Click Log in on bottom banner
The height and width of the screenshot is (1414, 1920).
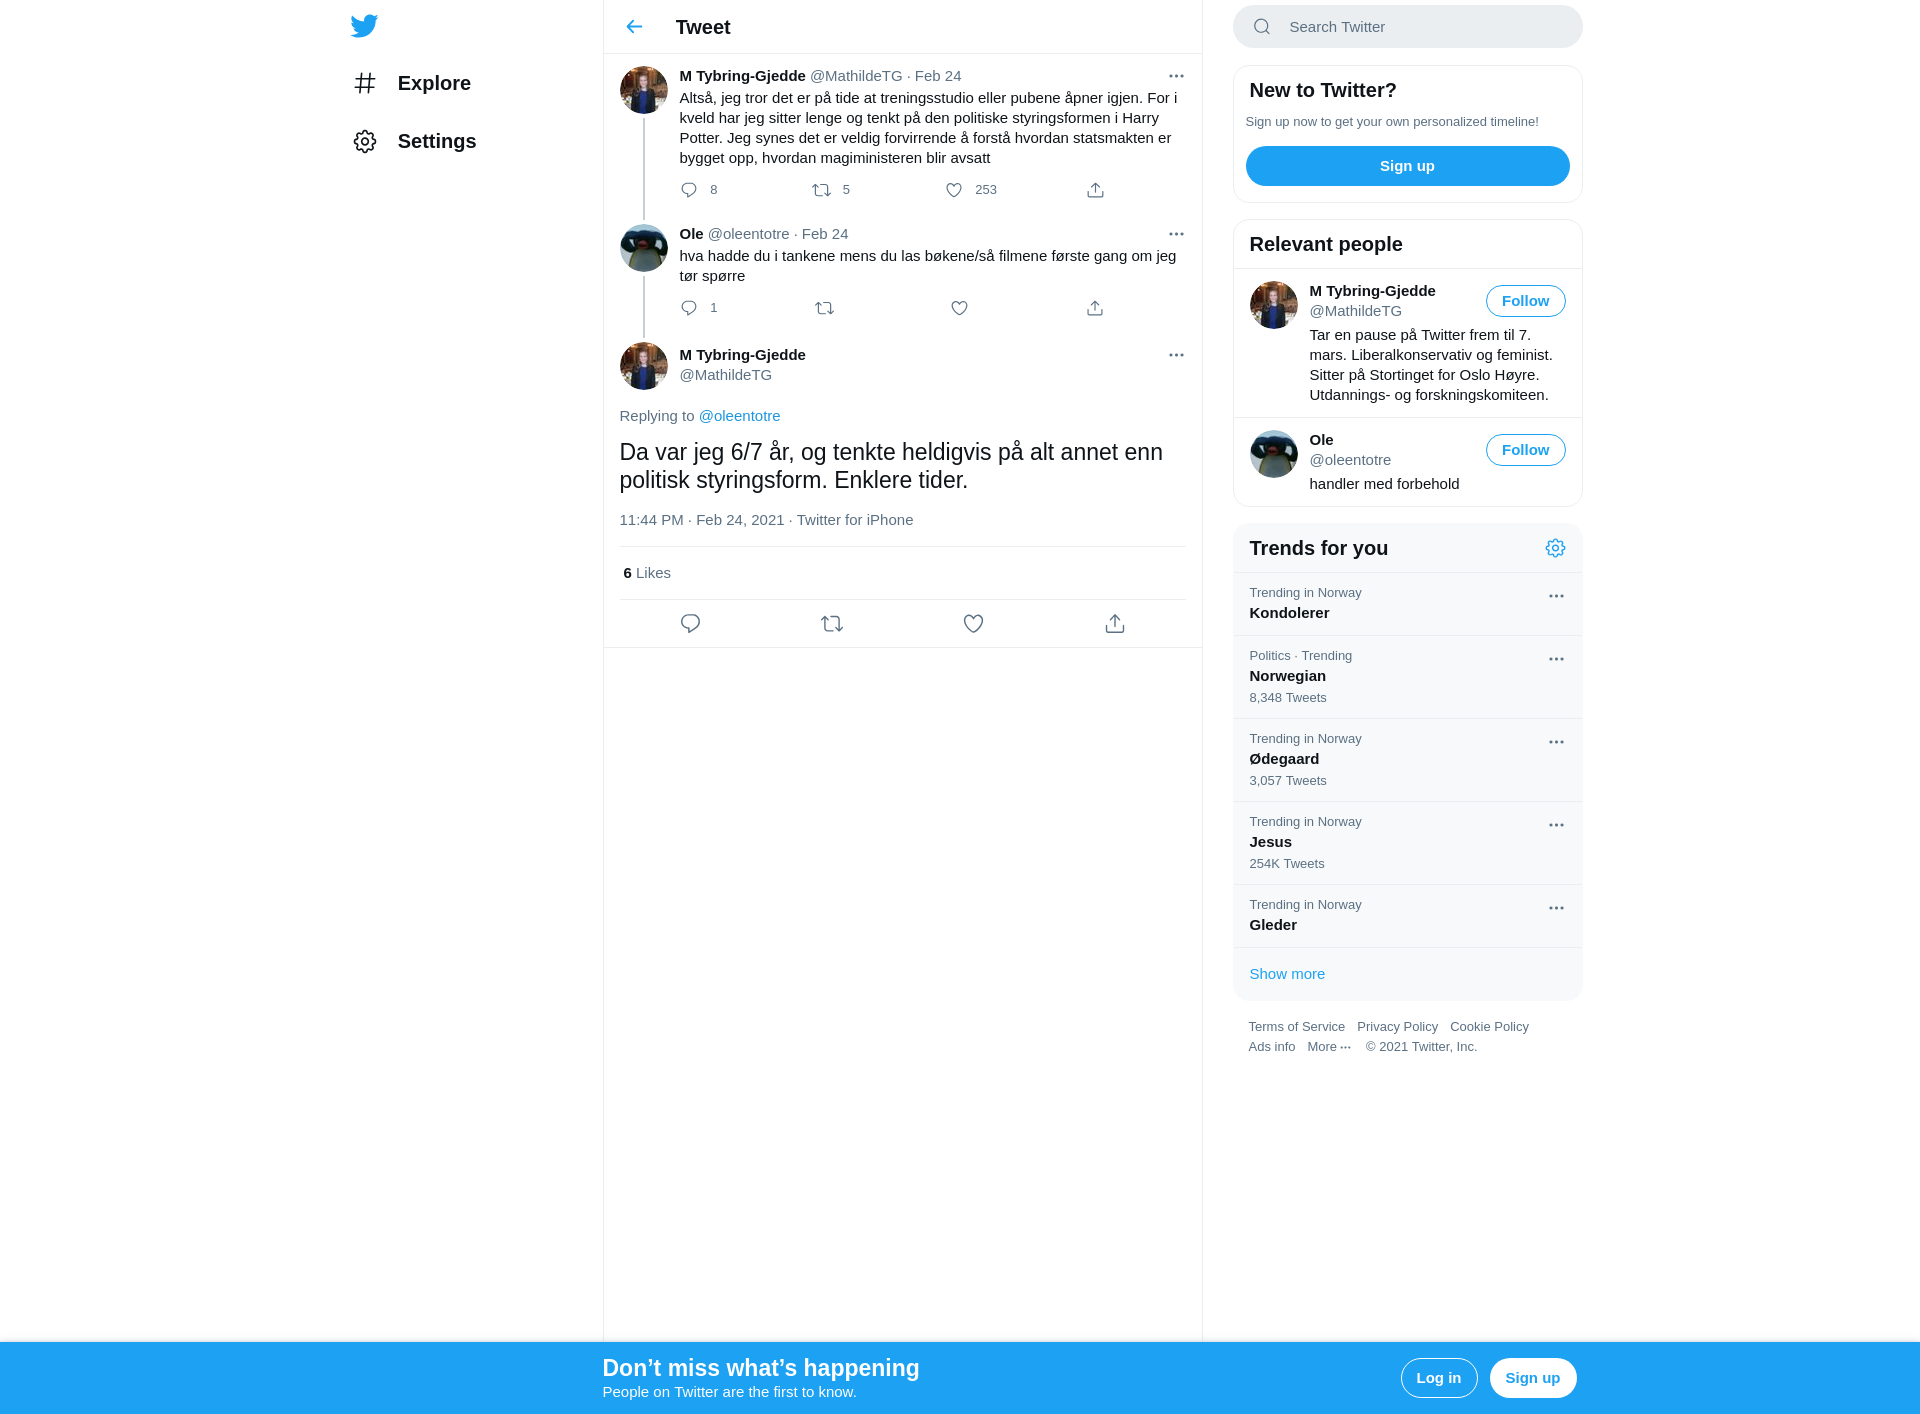coord(1439,1378)
